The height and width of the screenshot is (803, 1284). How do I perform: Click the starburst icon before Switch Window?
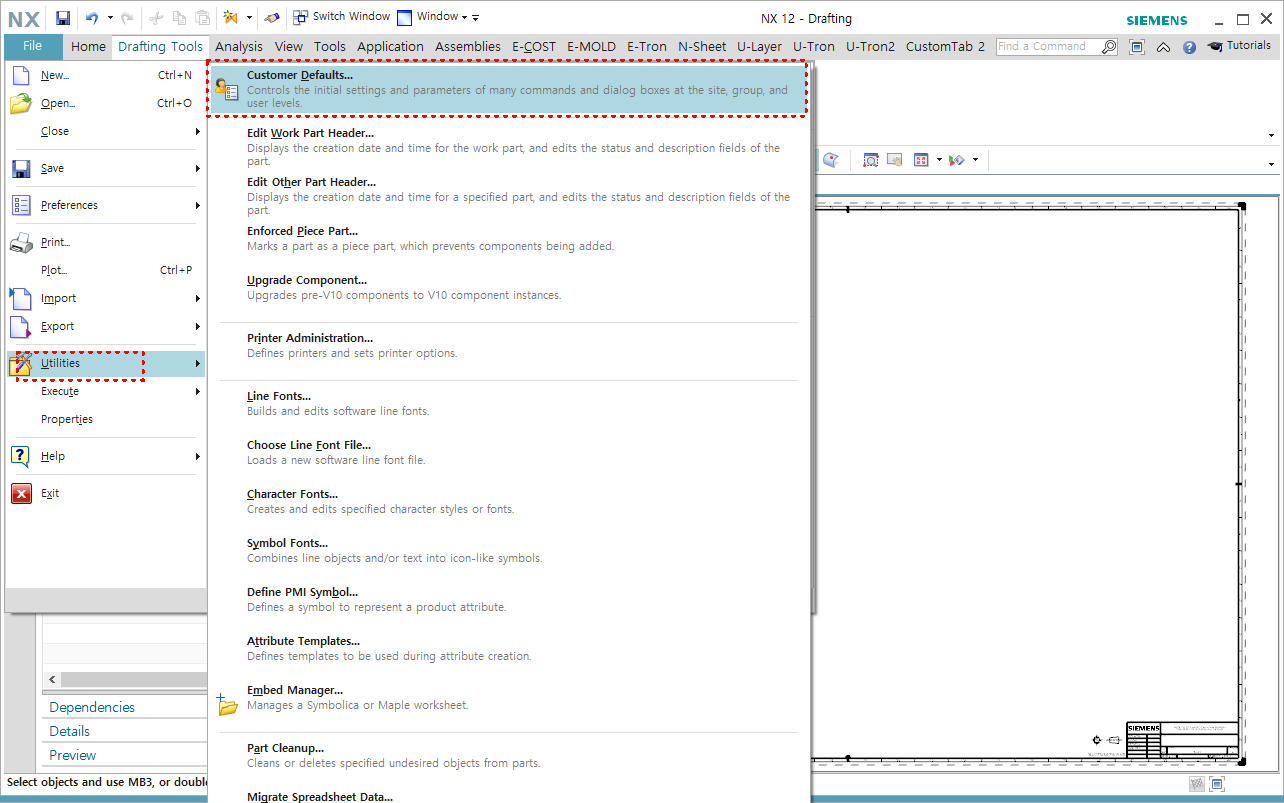point(232,18)
